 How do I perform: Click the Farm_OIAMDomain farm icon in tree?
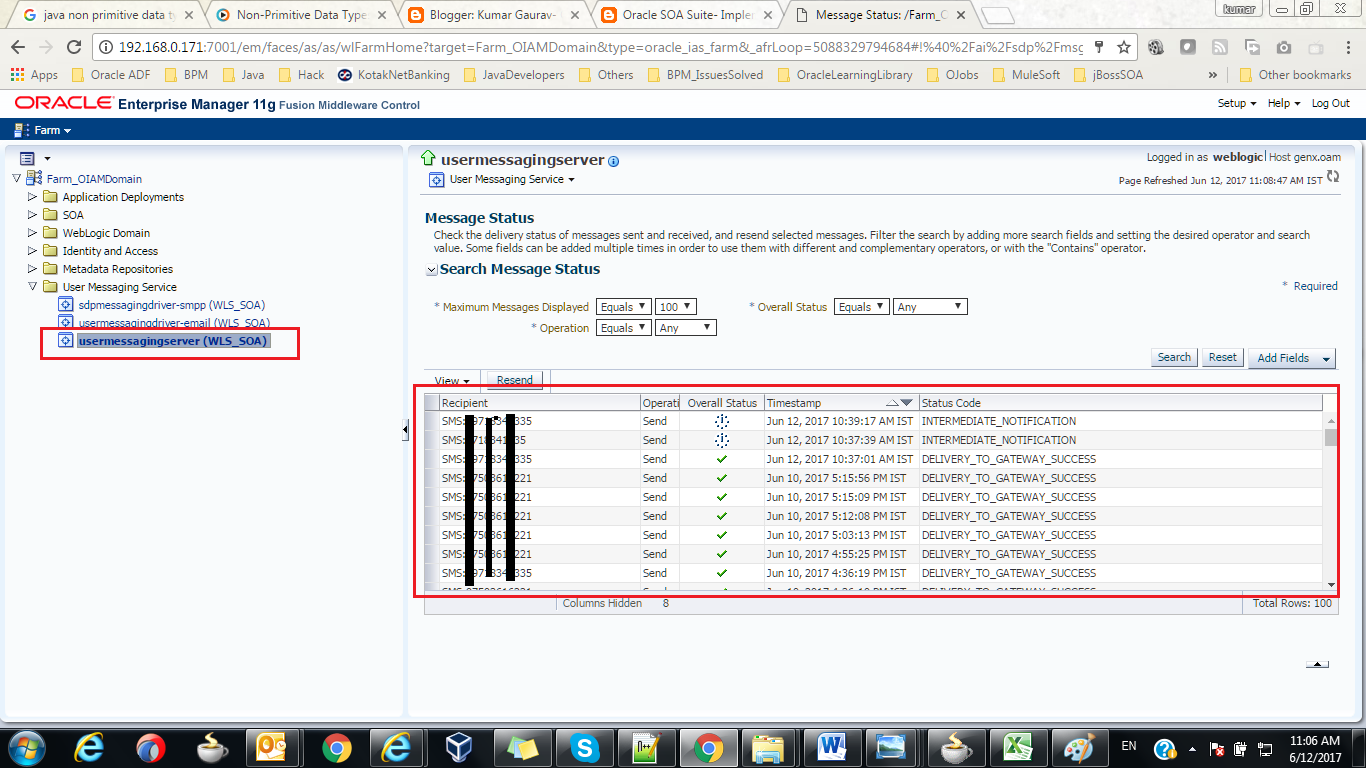coord(34,178)
